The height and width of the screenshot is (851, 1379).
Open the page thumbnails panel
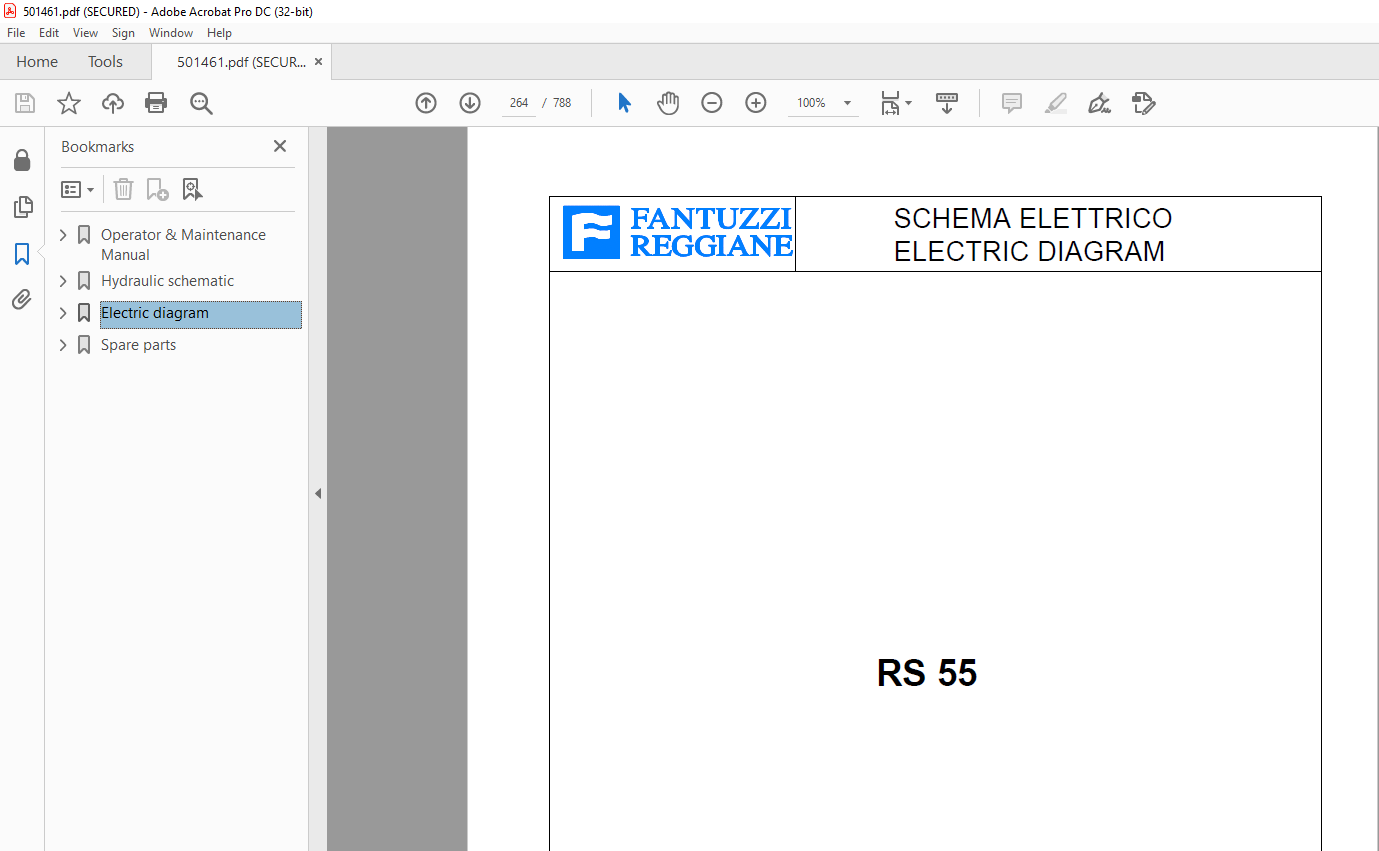22,207
